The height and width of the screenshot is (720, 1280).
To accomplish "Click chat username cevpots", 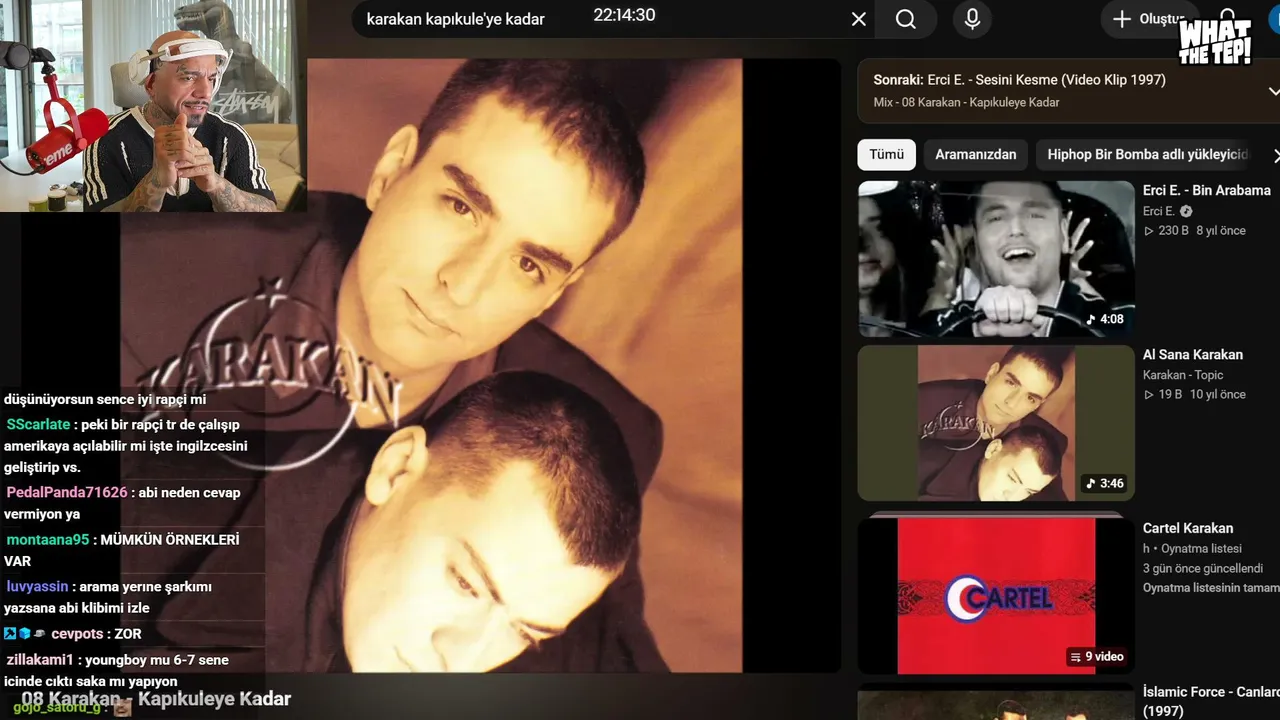I will click(77, 633).
